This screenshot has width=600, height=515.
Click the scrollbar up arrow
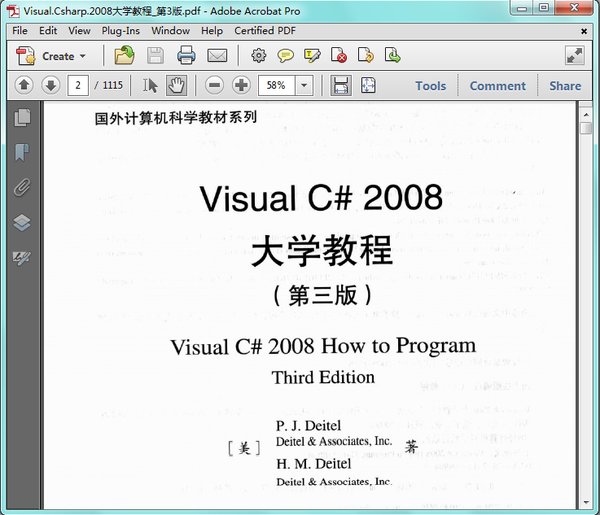[x=586, y=114]
